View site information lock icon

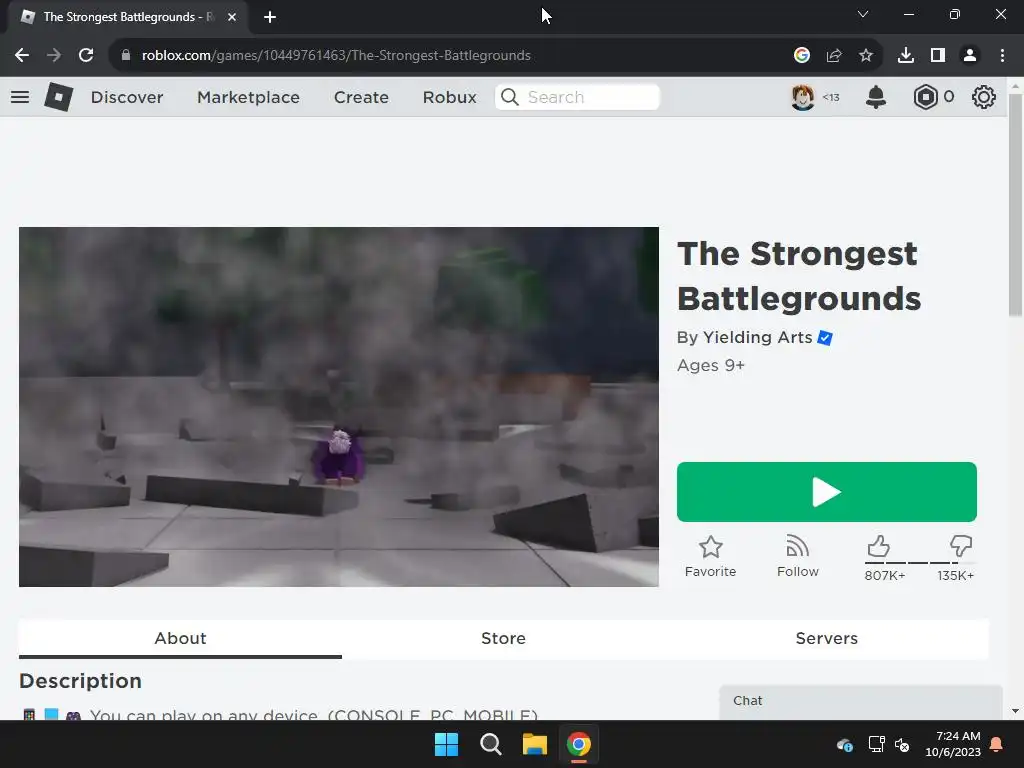click(x=126, y=56)
